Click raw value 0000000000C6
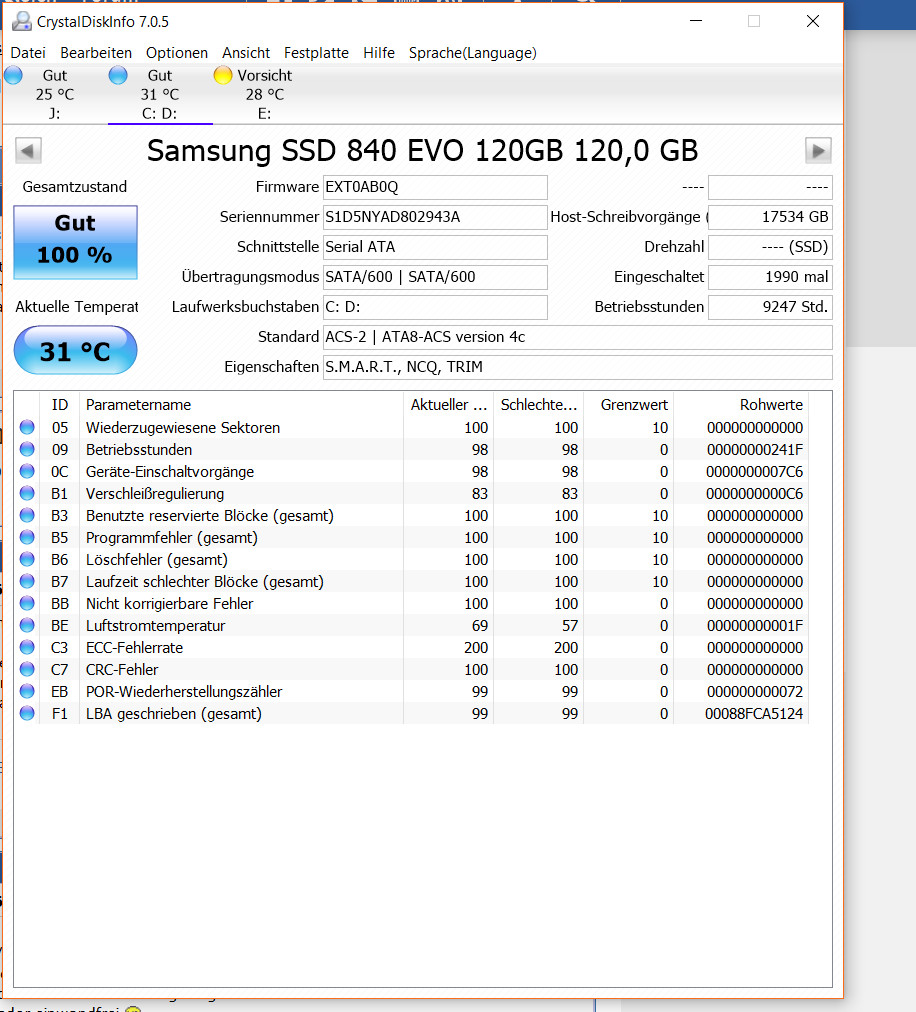Image resolution: width=916 pixels, height=1012 pixels. [x=754, y=494]
